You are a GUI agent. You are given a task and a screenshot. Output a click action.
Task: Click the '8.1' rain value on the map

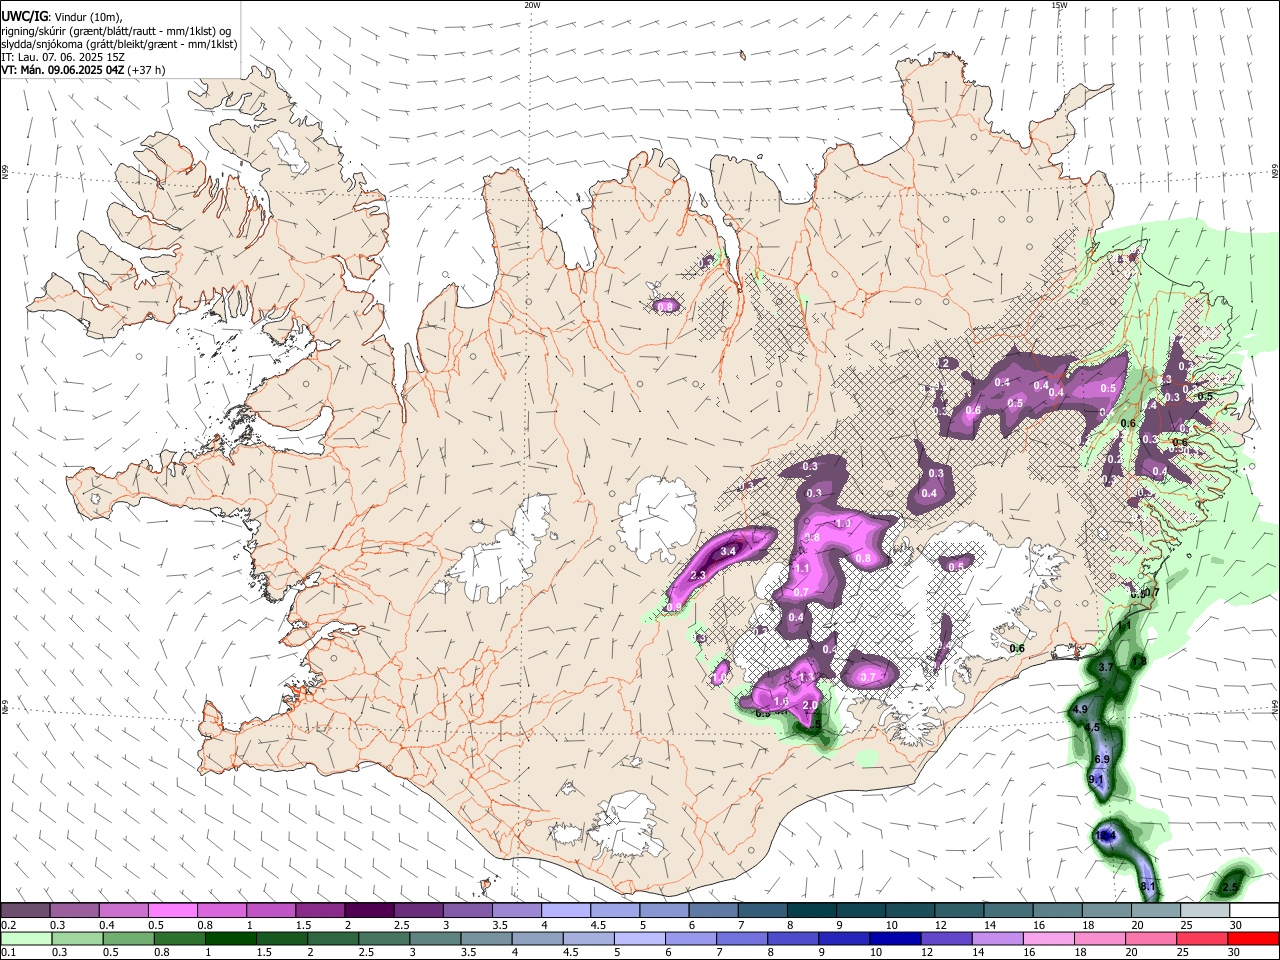[1149, 887]
